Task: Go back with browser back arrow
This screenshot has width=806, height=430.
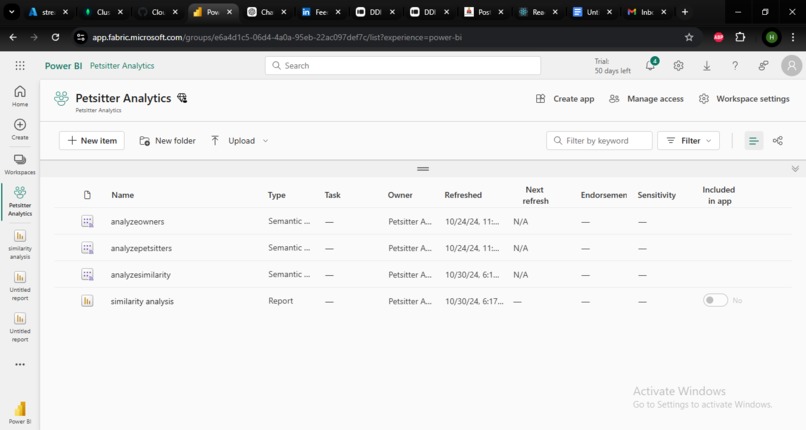Action: click(13, 37)
